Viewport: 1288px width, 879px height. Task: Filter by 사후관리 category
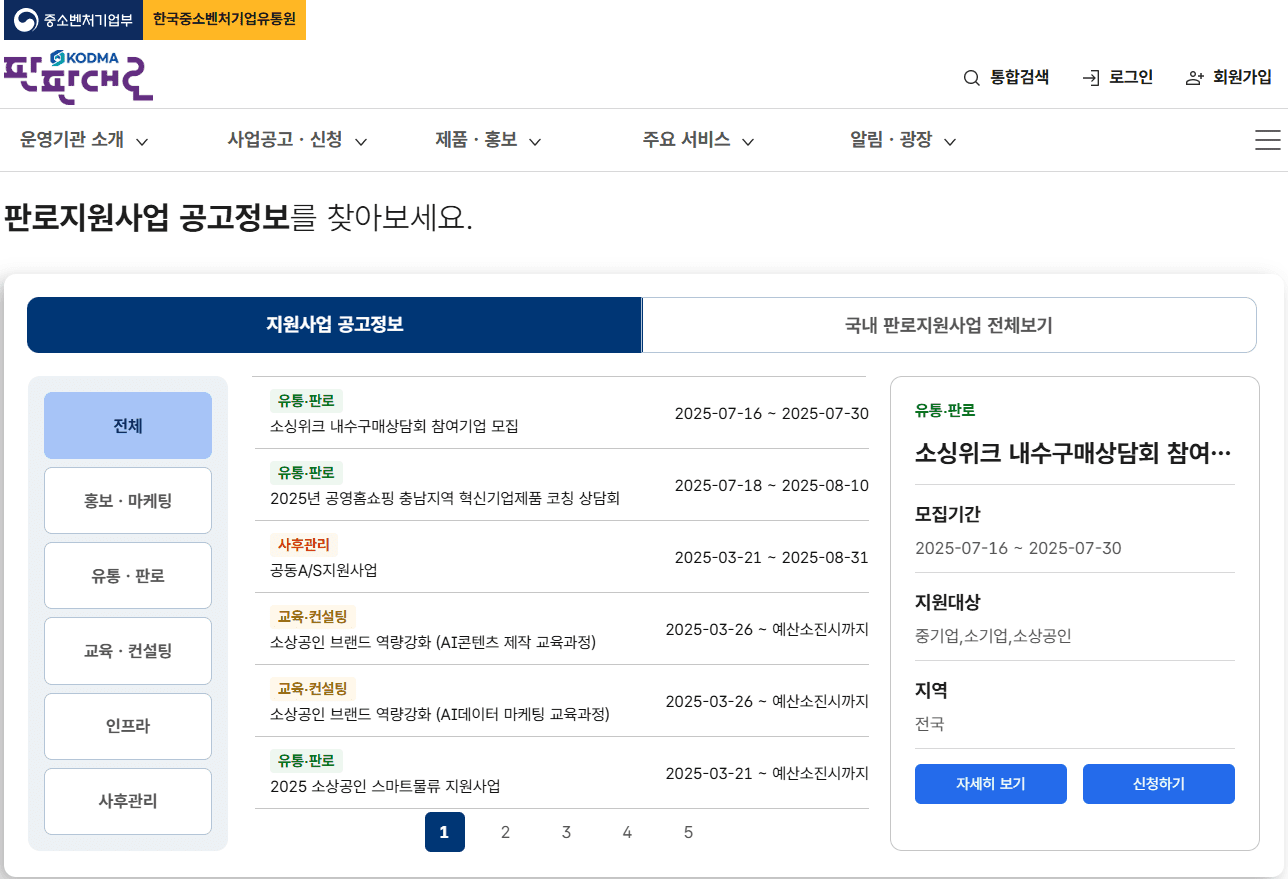tap(128, 801)
